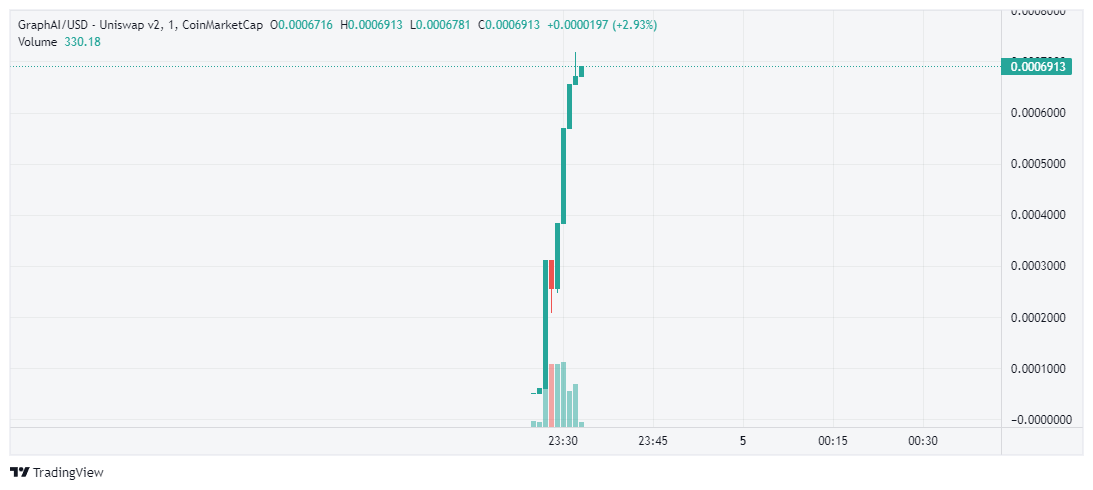Select the Volume indicator label

point(38,42)
